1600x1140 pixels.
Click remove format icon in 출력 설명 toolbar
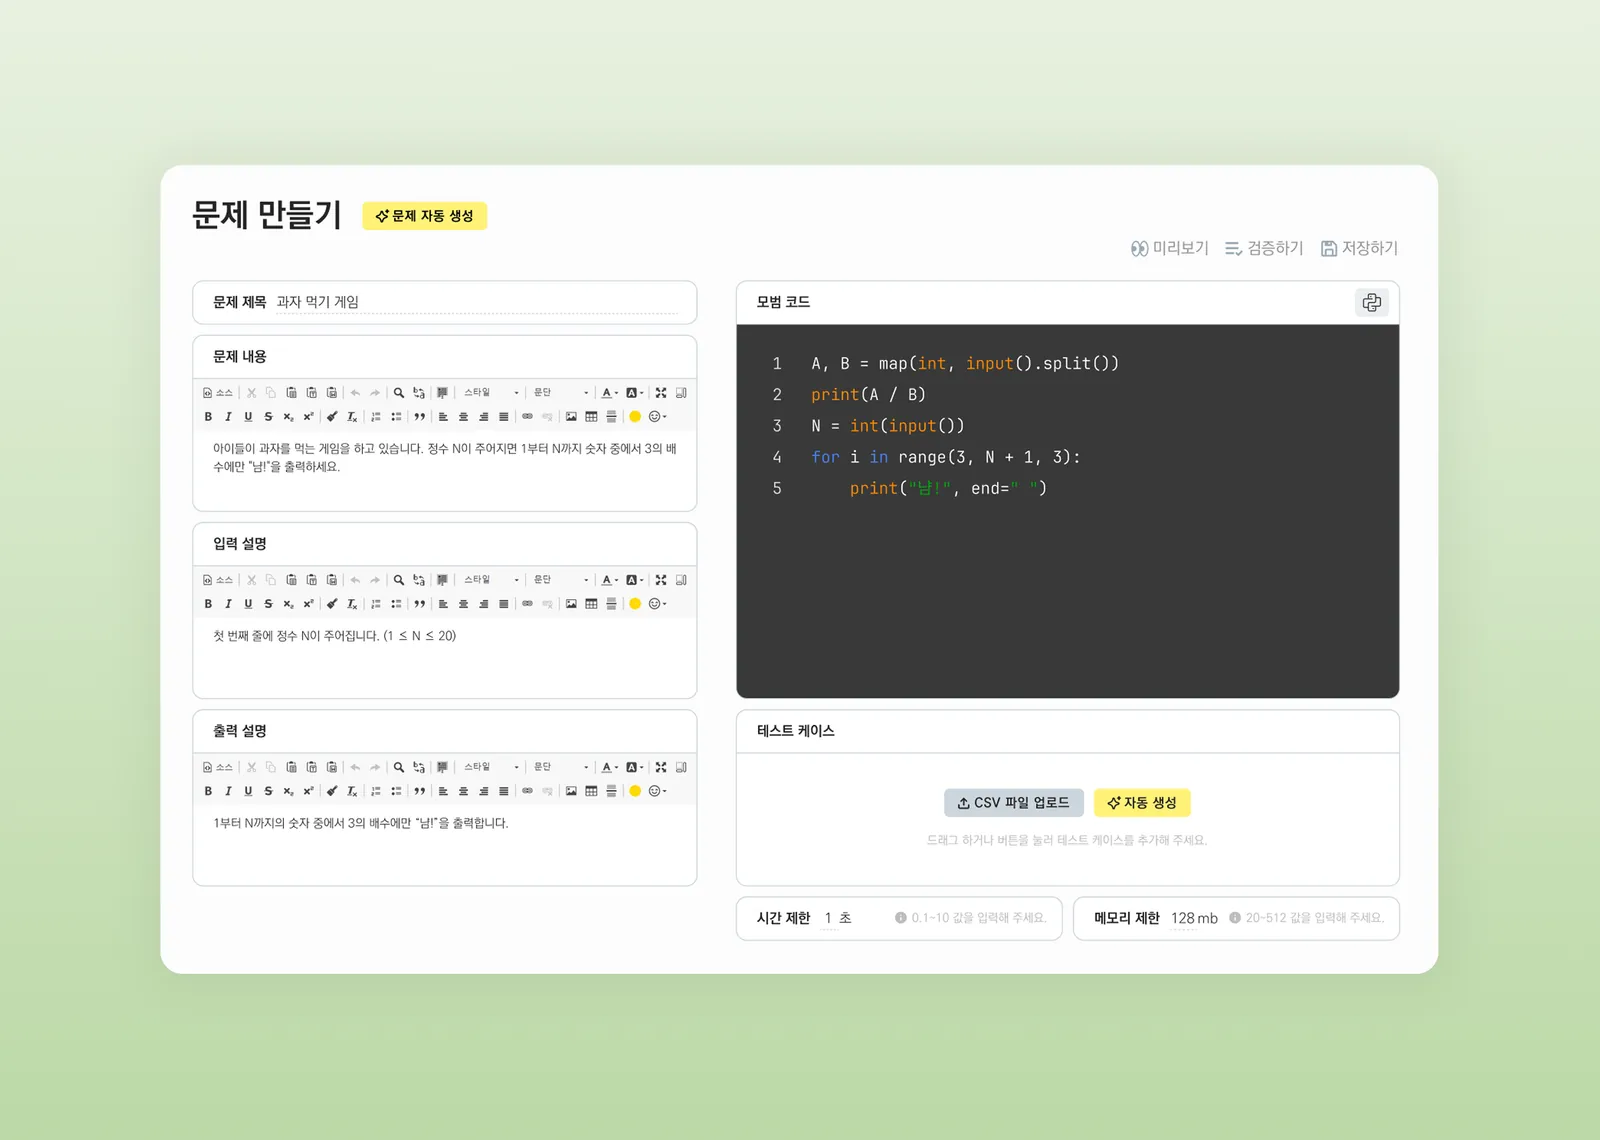click(352, 791)
